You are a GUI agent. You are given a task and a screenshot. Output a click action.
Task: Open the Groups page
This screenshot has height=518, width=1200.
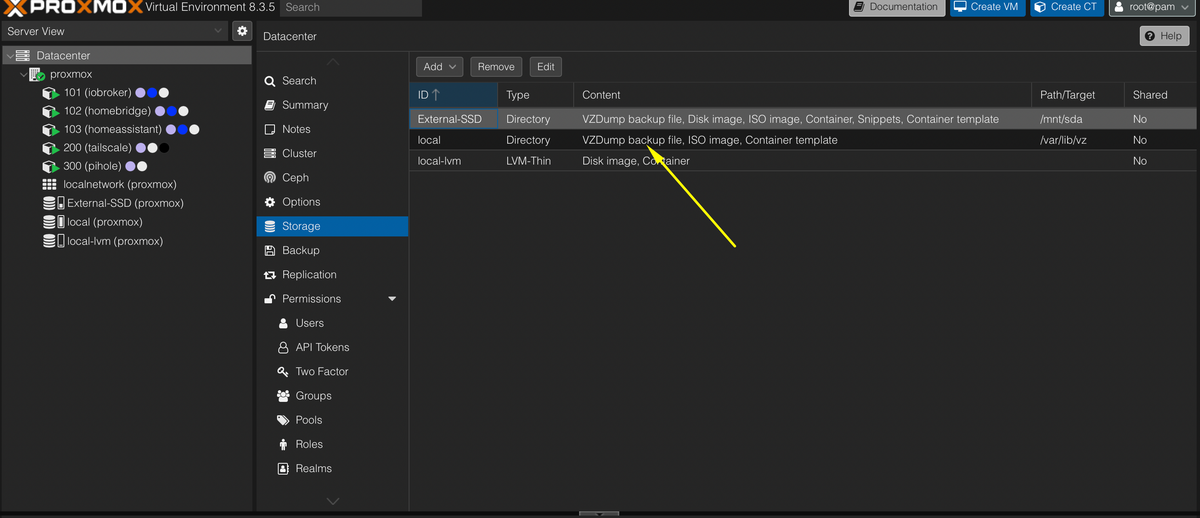[332, 396]
